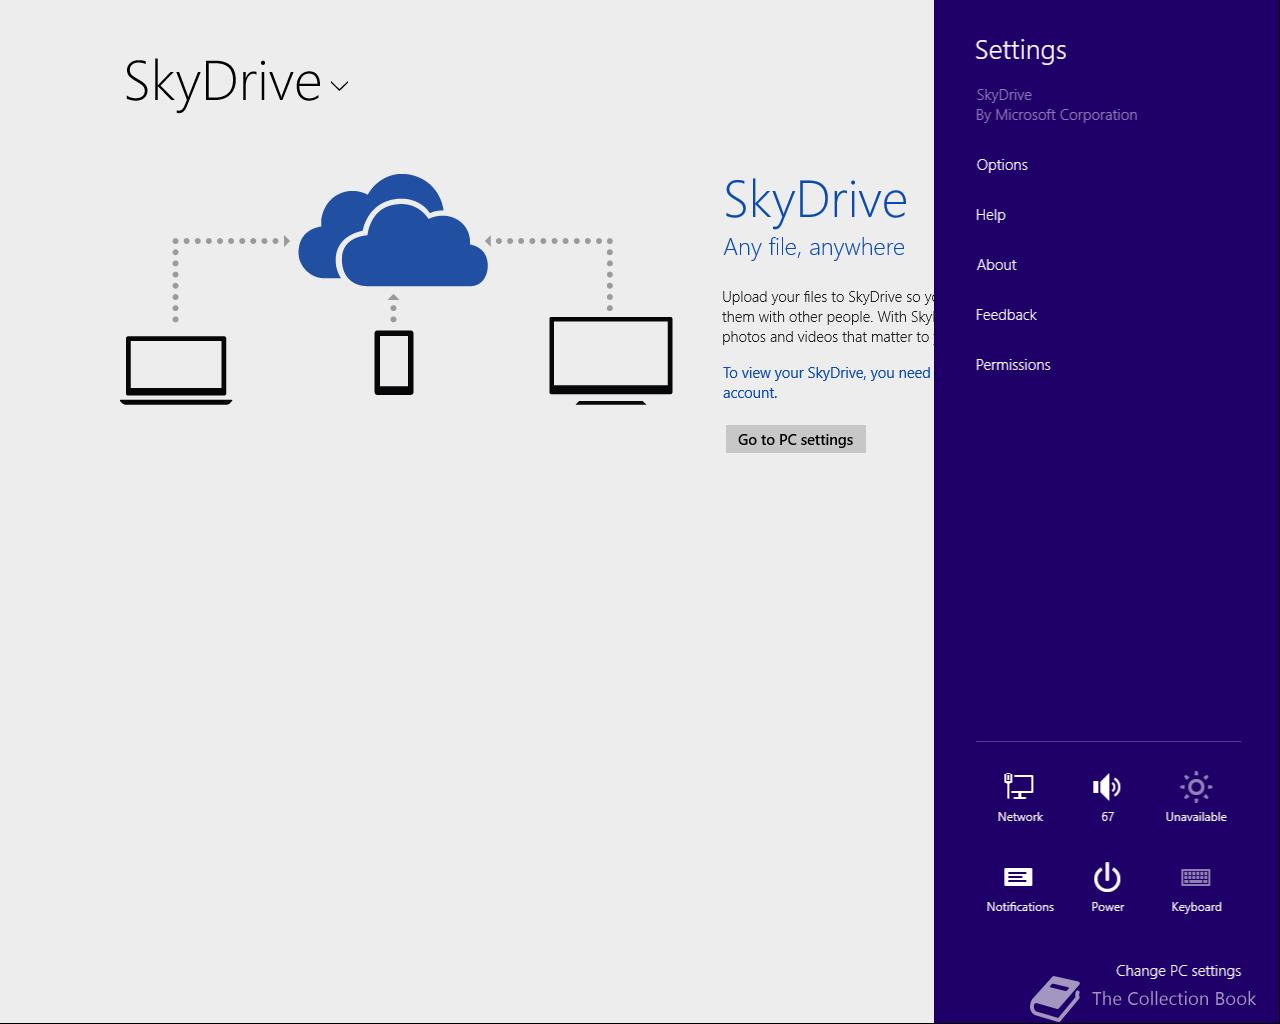Open About in the Settings pane

click(x=996, y=265)
